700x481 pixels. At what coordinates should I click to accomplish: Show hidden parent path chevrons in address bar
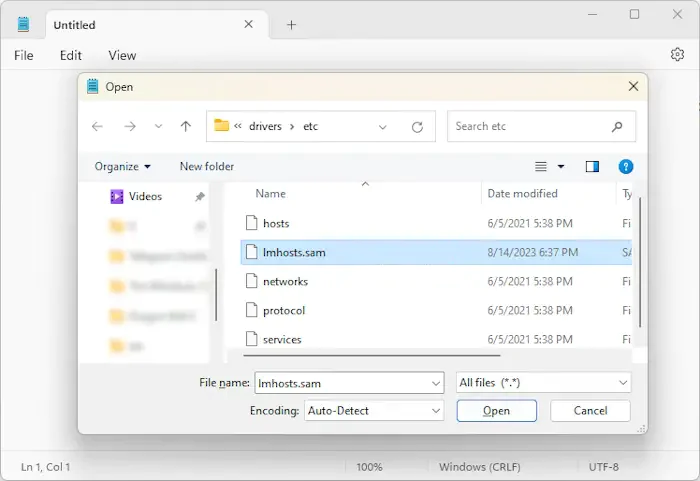coord(238,126)
